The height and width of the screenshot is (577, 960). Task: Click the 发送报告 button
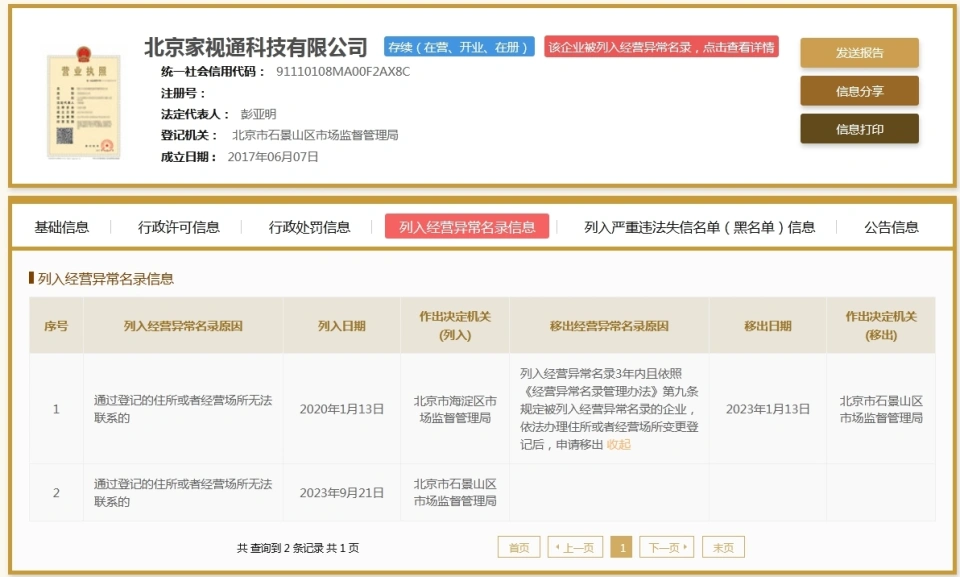point(859,53)
